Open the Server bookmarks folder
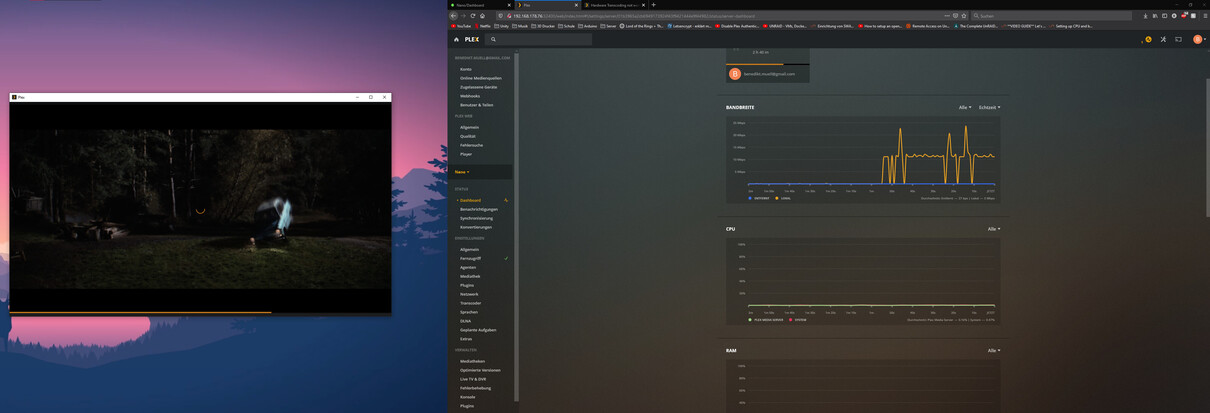The height and width of the screenshot is (413, 1210). [x=609, y=26]
